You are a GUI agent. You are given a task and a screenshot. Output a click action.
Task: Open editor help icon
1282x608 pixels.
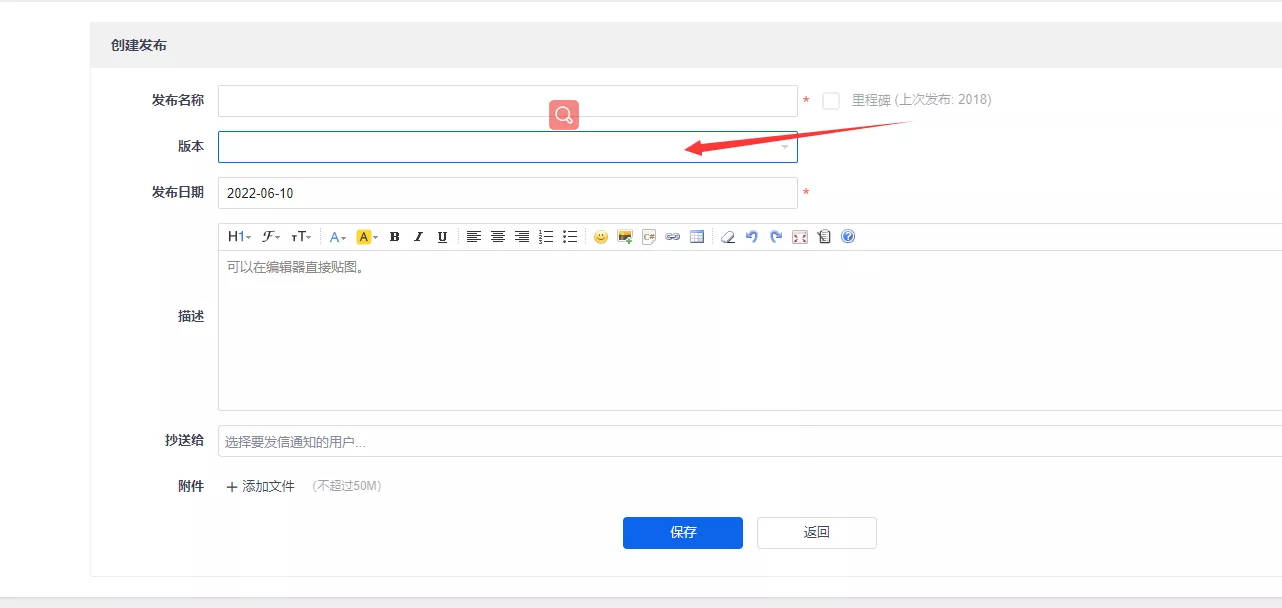848,237
